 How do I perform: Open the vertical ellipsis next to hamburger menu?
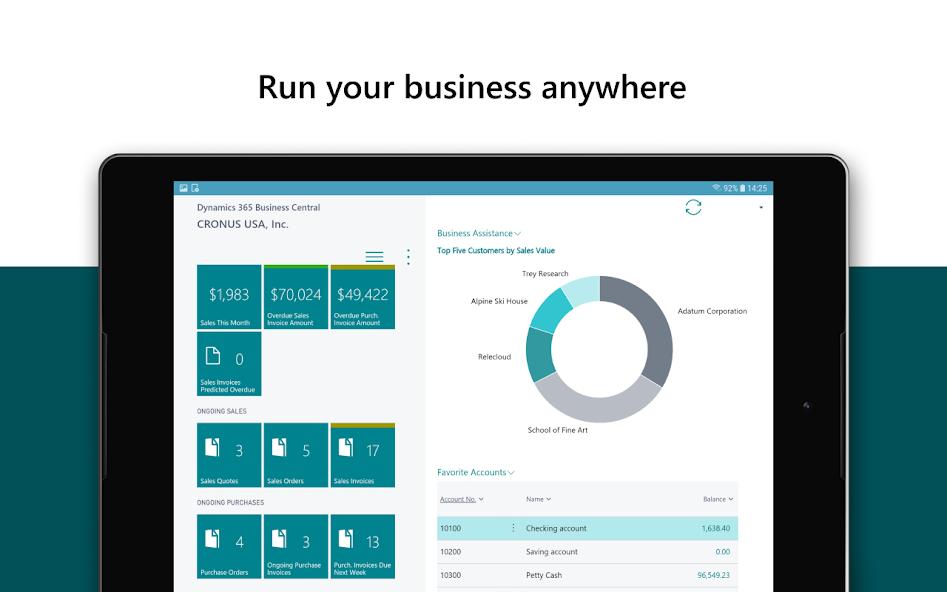(x=408, y=257)
